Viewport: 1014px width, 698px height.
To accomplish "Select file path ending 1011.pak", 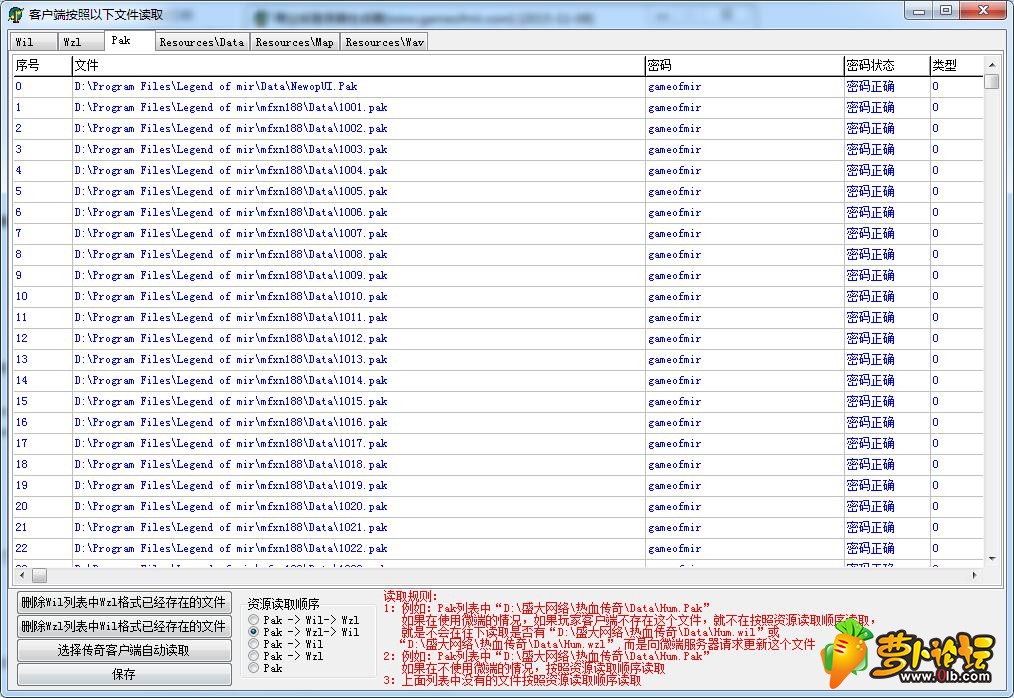I will click(x=230, y=318).
